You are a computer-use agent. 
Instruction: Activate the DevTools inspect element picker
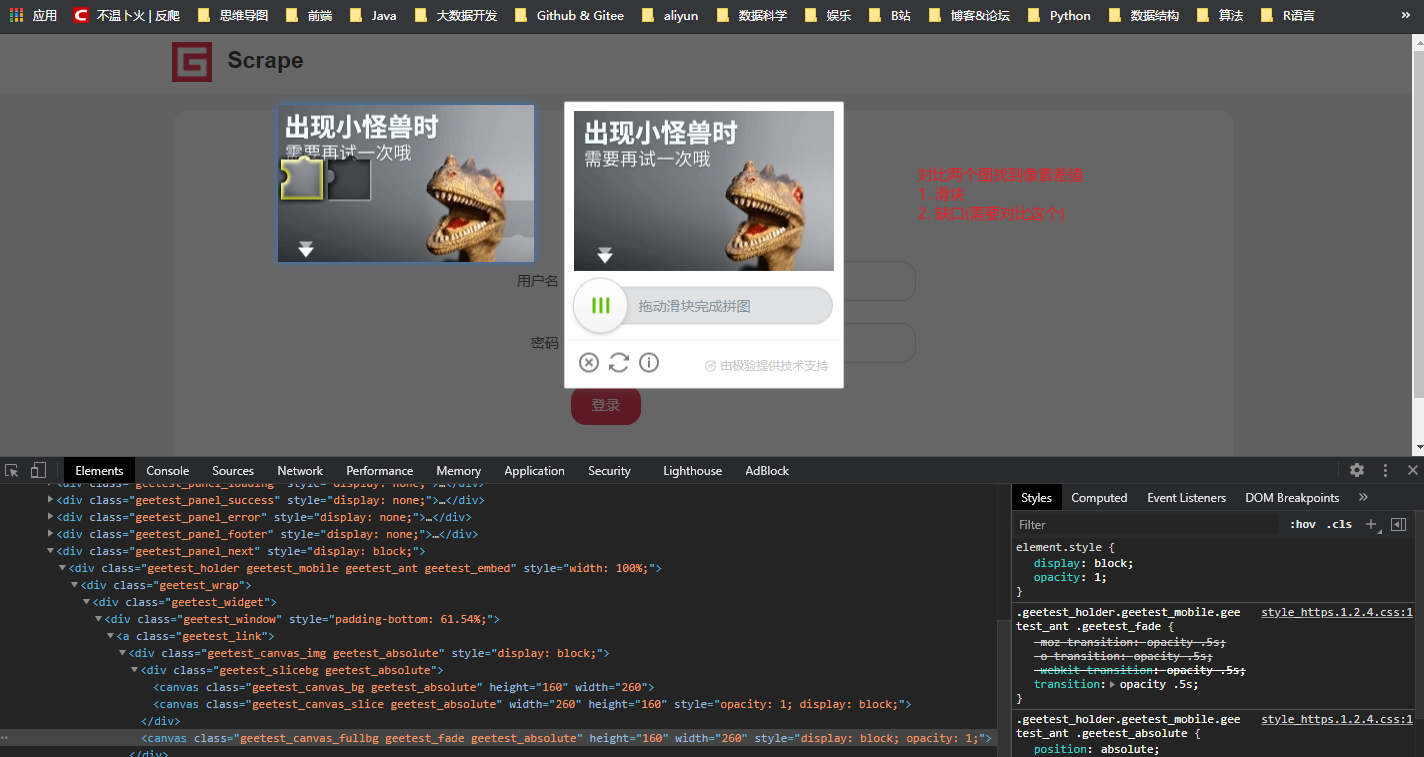pos(12,470)
